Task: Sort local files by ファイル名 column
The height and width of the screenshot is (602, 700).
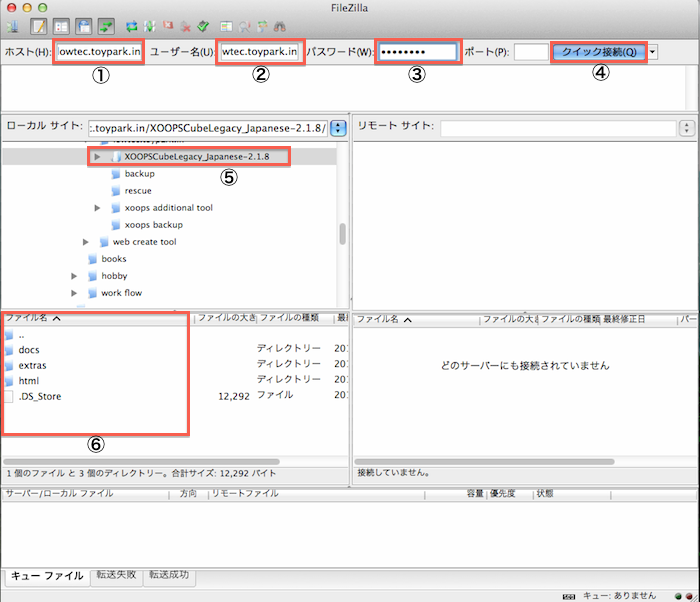Action: pos(98,318)
